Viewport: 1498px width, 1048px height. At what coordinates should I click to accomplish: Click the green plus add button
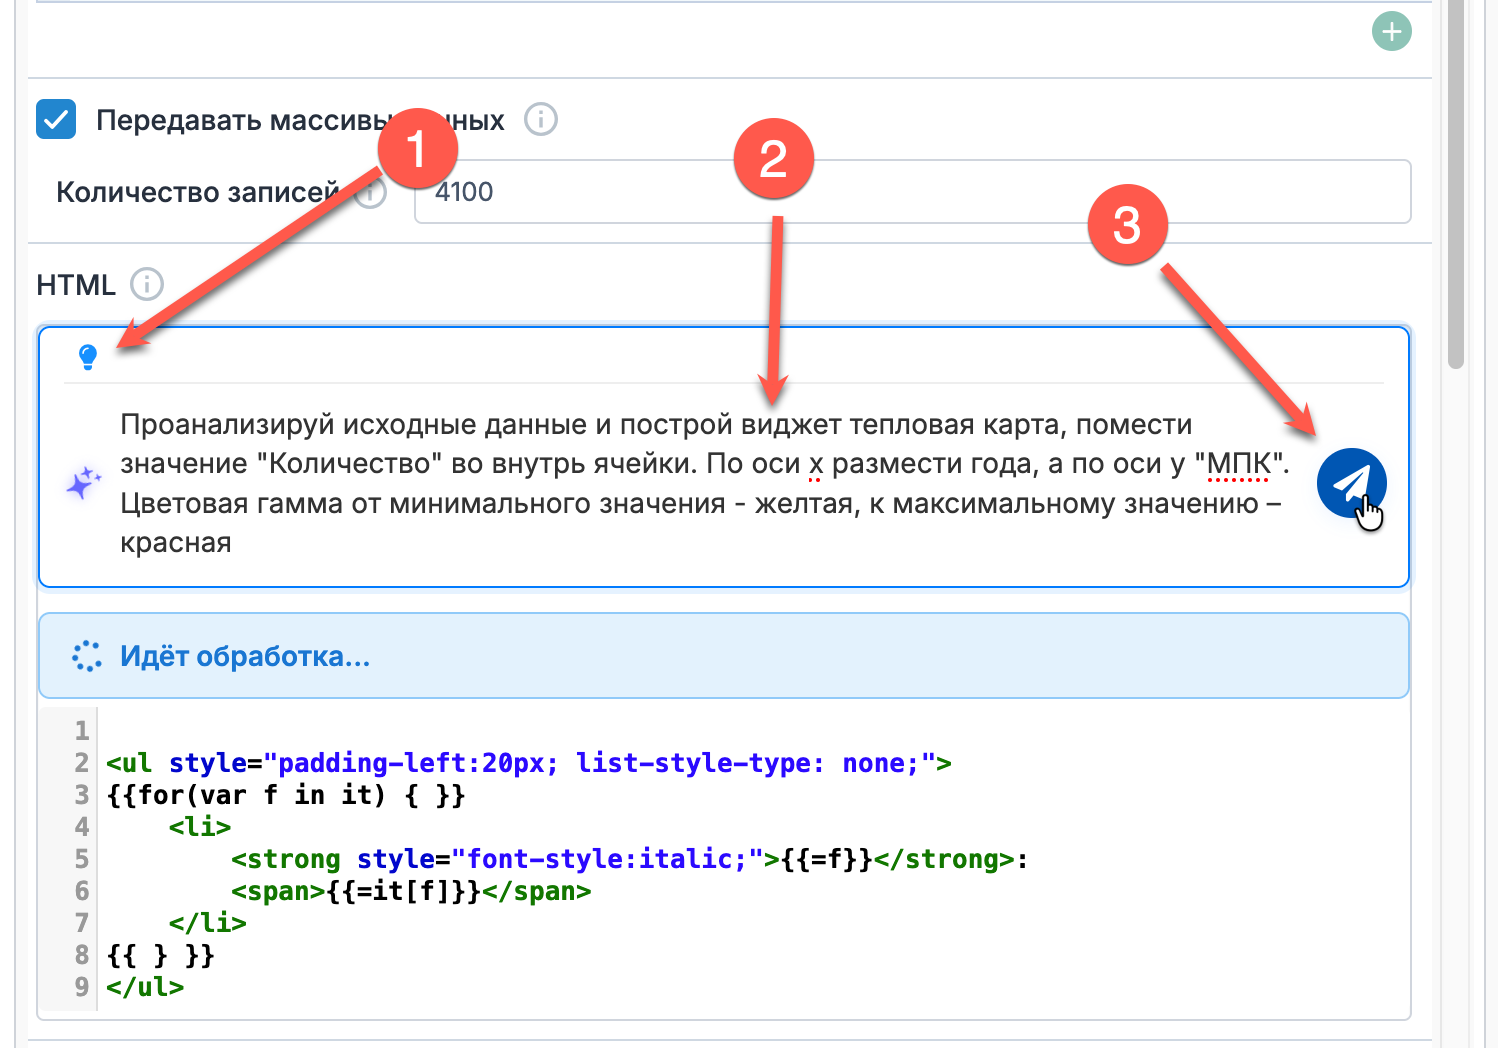point(1391,31)
